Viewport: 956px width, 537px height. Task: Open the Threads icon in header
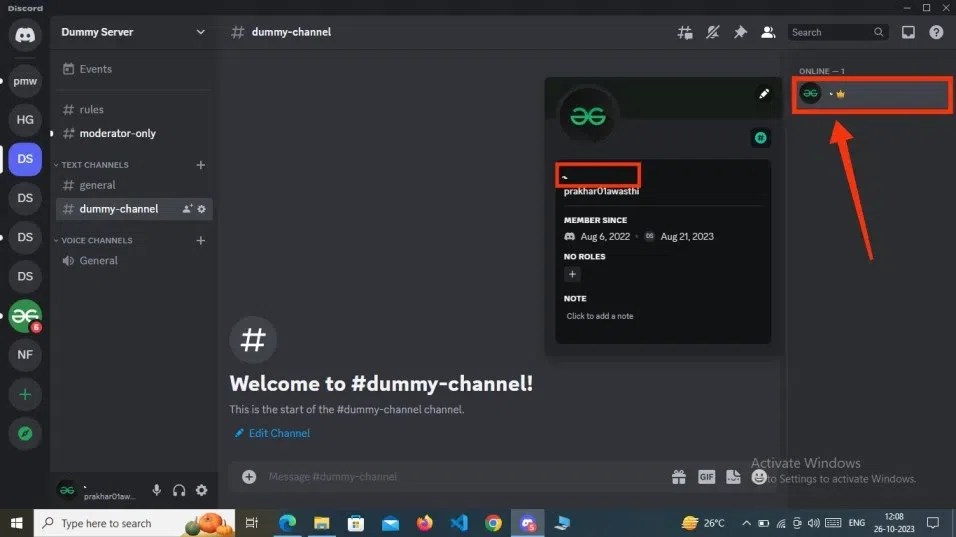click(x=685, y=32)
